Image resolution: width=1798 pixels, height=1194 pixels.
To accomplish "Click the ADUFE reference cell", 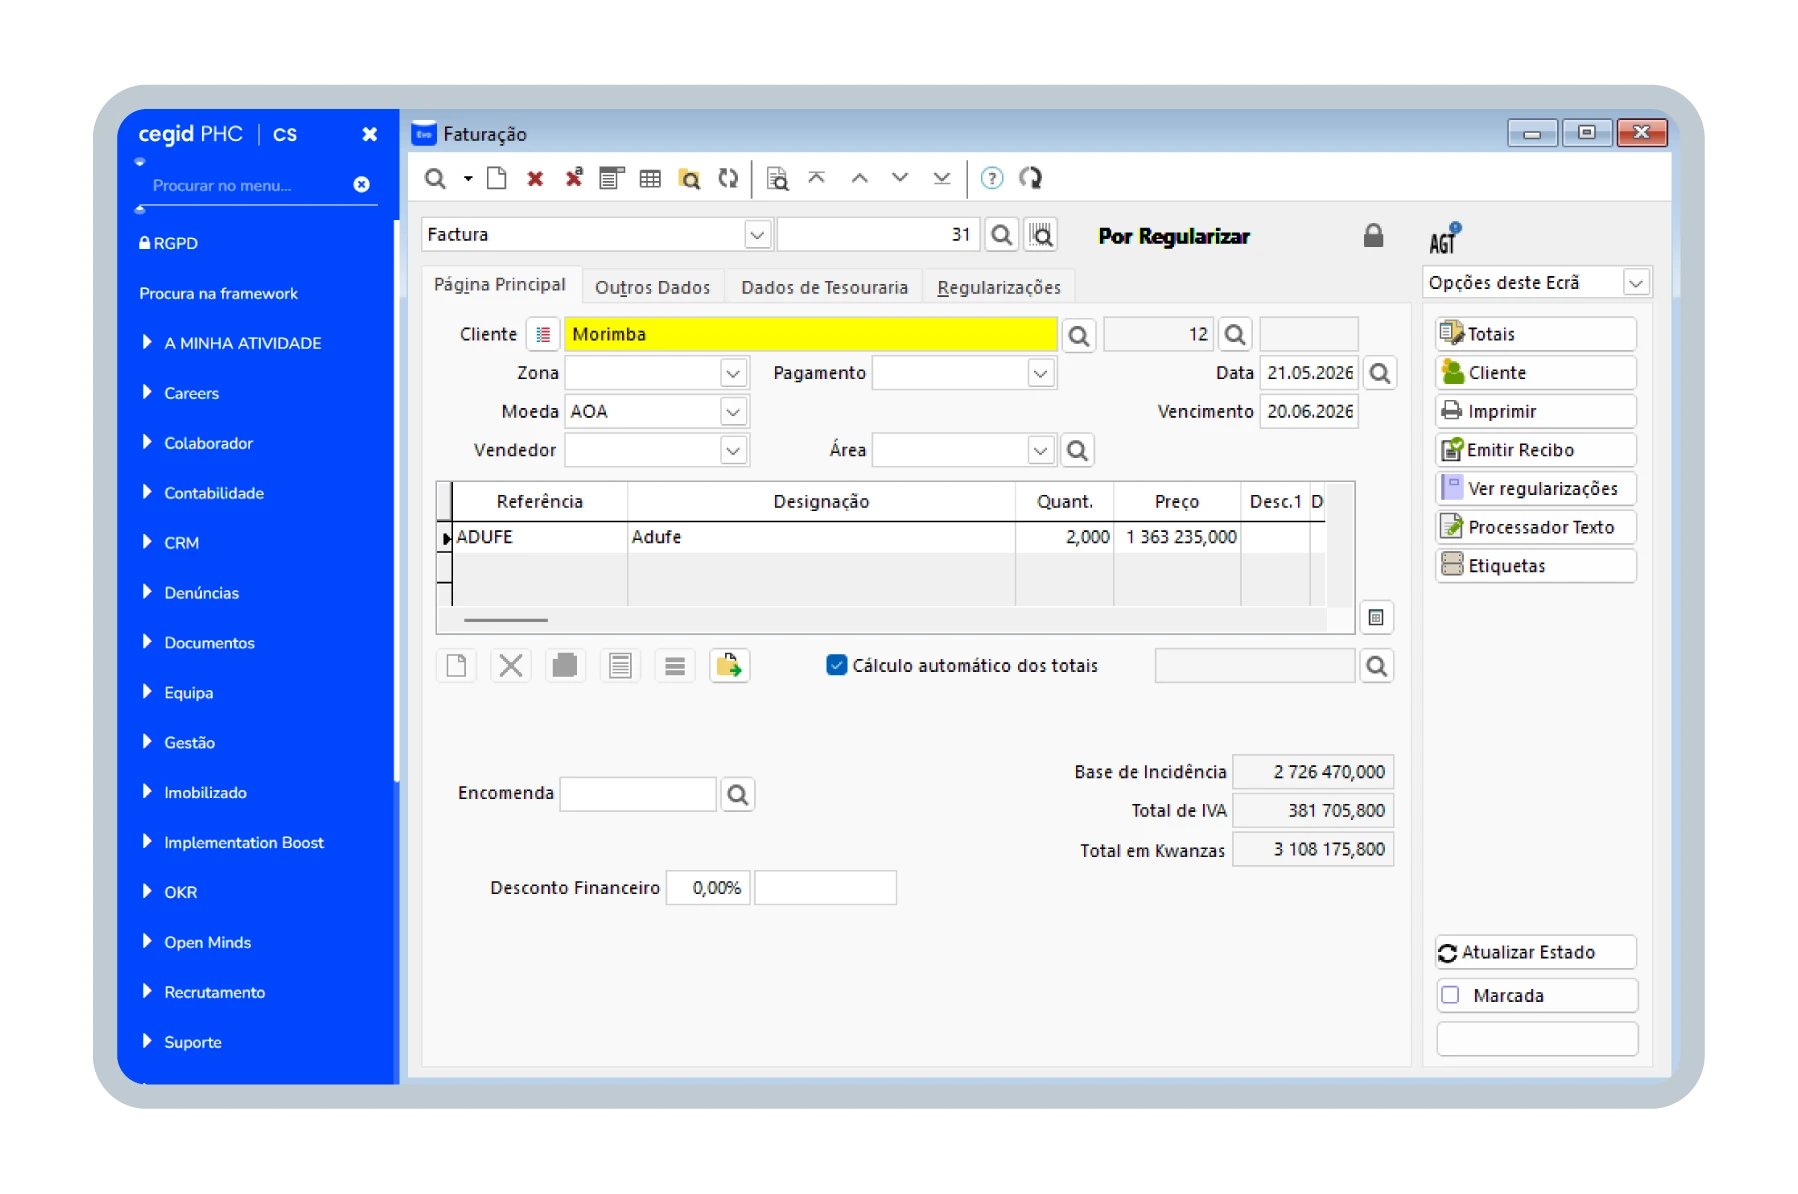I will (x=540, y=537).
